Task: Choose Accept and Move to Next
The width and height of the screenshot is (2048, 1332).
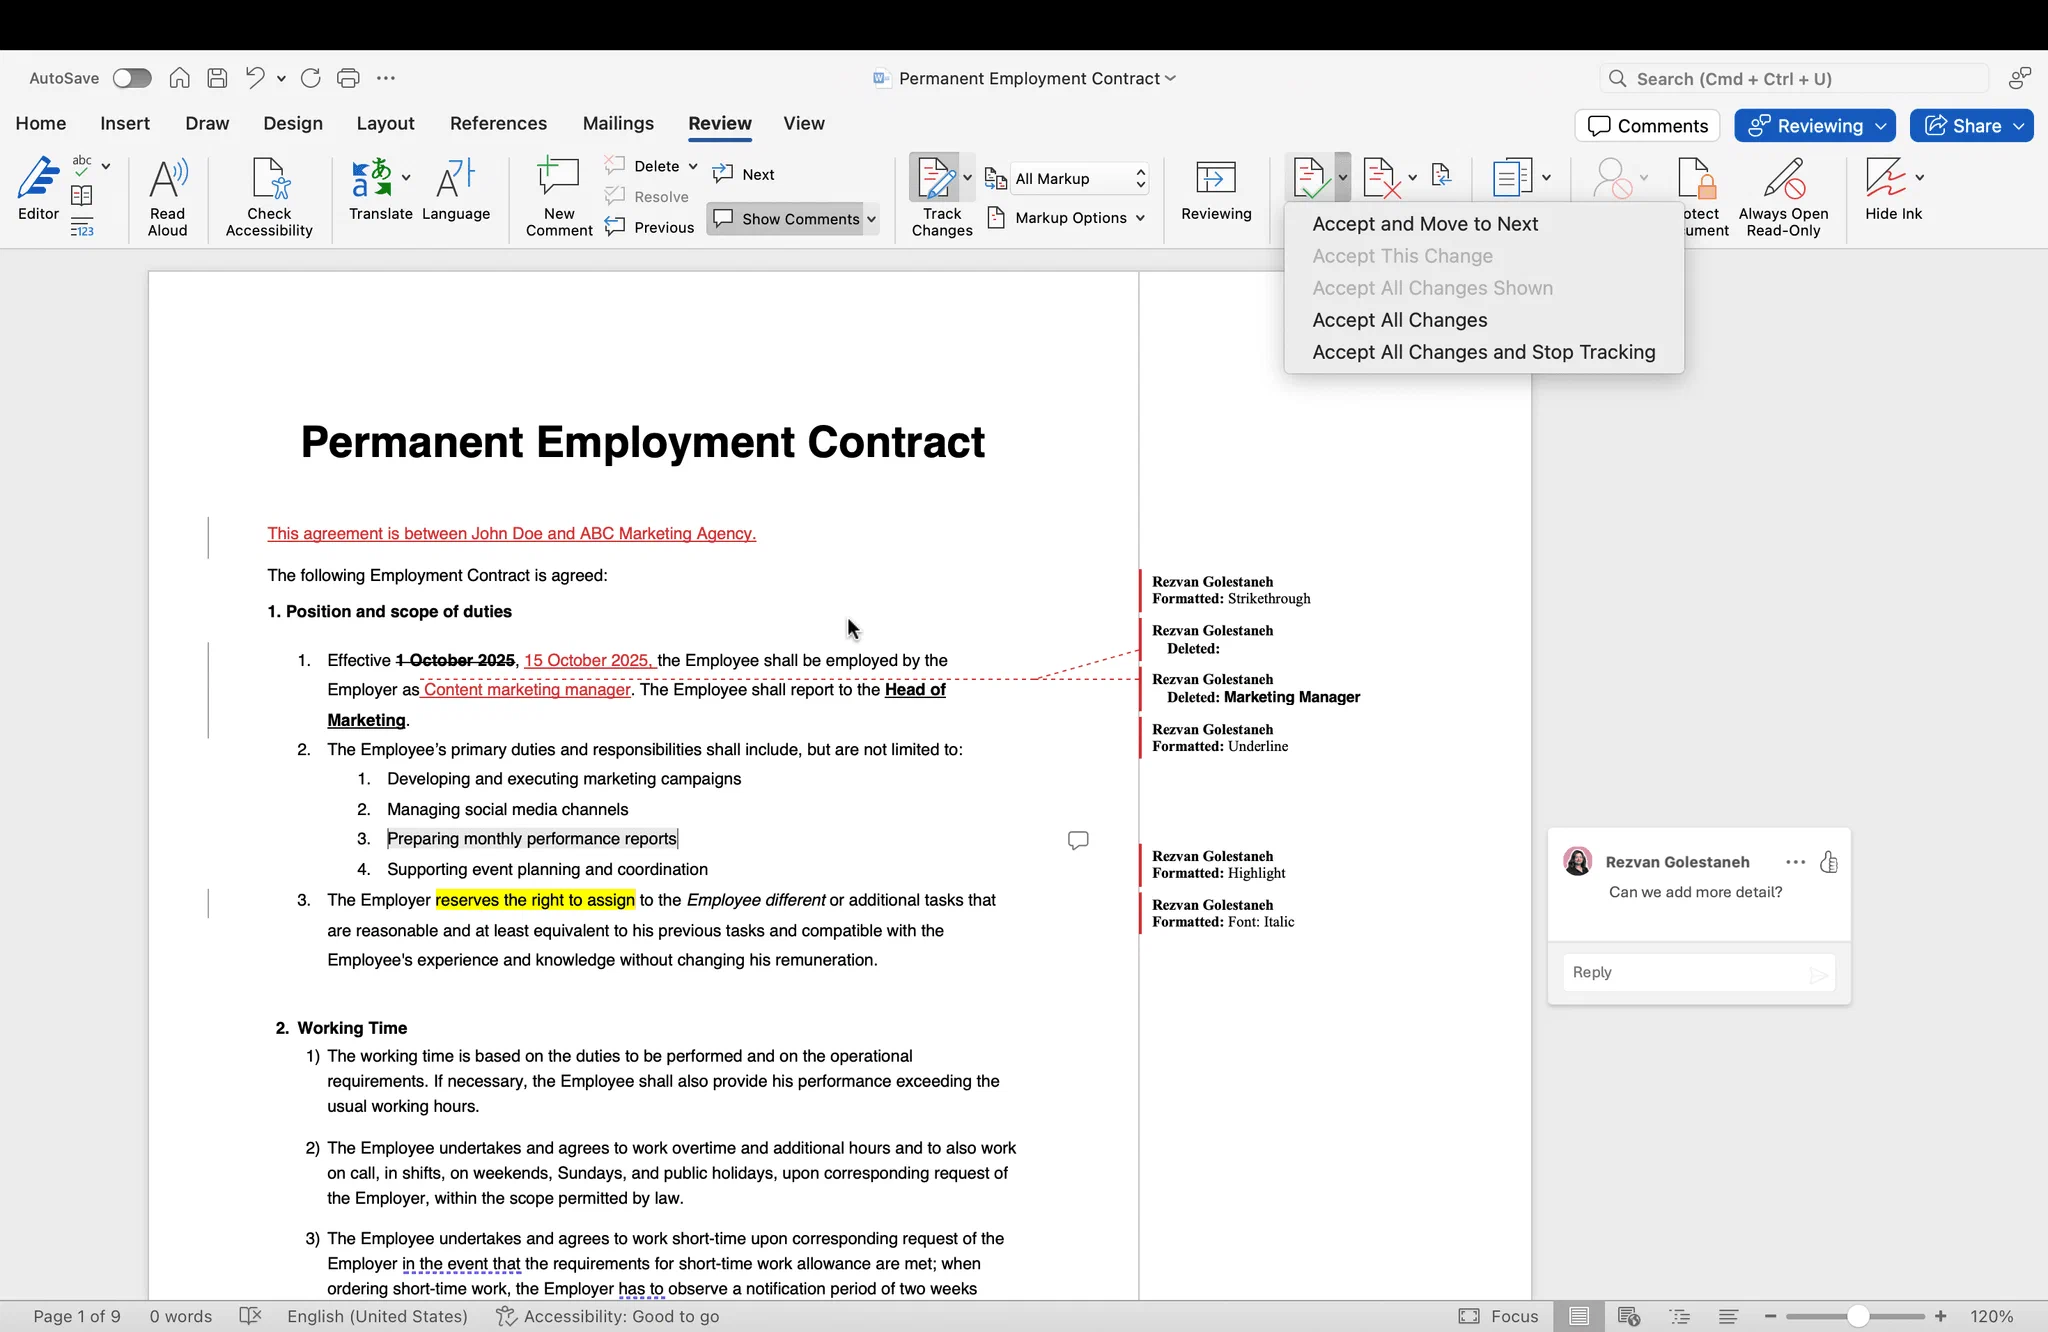Action: click(1425, 224)
